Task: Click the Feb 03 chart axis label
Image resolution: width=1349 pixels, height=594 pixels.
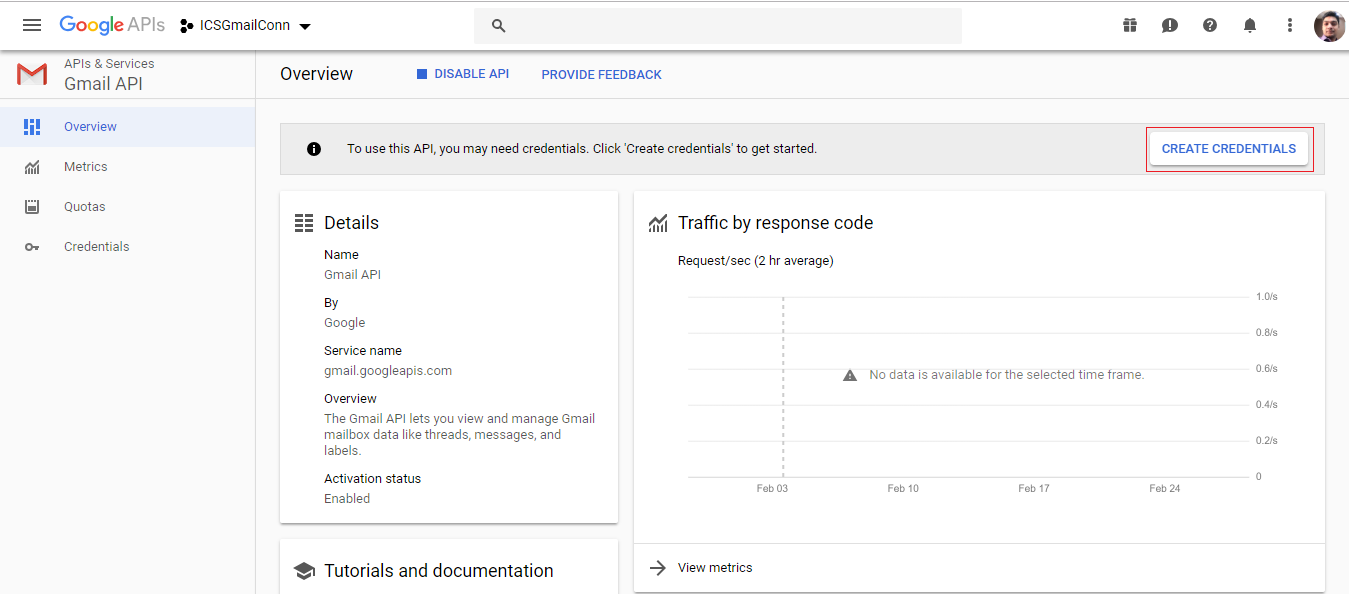Action: (x=772, y=488)
